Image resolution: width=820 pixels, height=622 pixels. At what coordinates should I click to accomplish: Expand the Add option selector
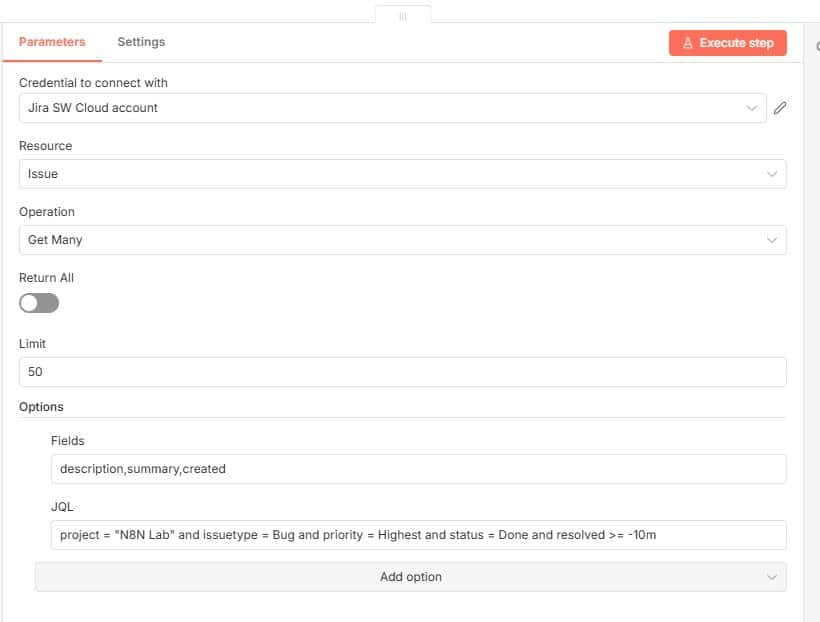410,577
